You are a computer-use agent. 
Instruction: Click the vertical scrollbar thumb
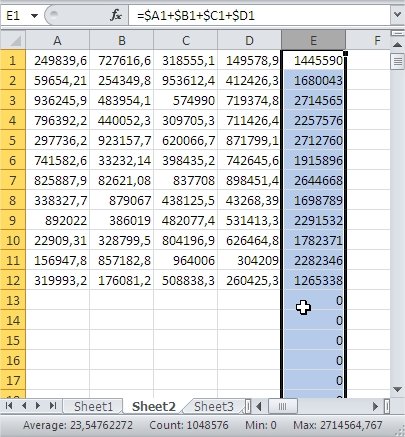point(397,61)
